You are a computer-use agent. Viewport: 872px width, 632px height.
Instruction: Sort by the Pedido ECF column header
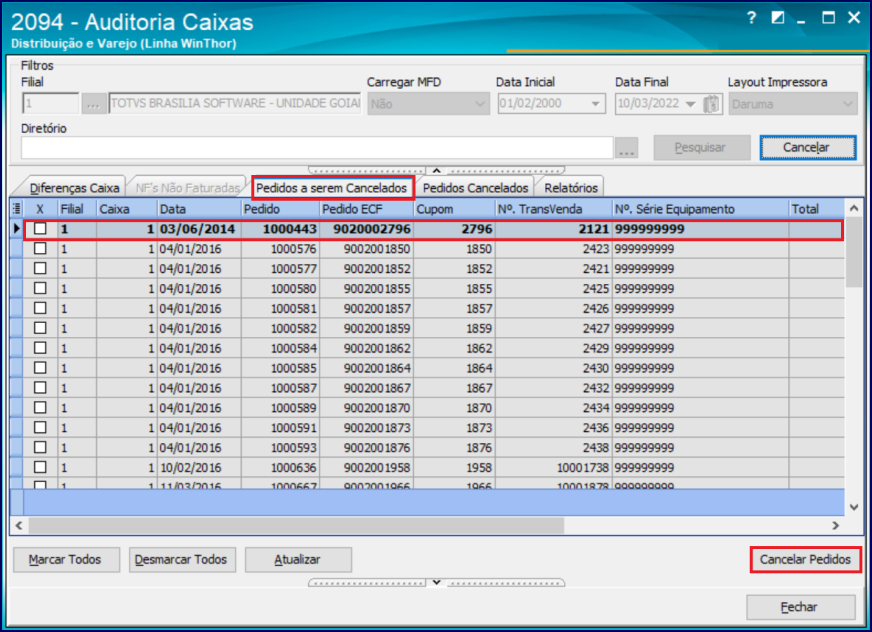pos(366,209)
